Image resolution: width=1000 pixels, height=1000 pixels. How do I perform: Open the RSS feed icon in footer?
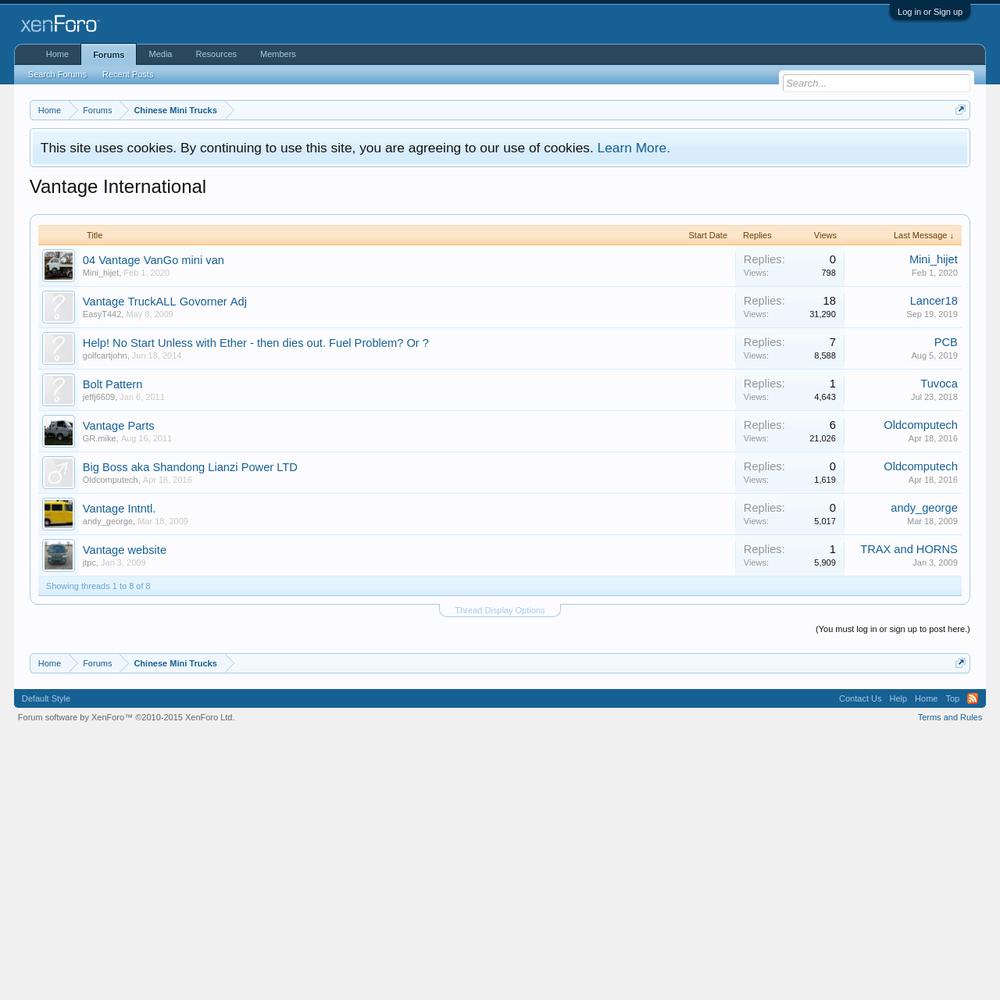pos(973,698)
